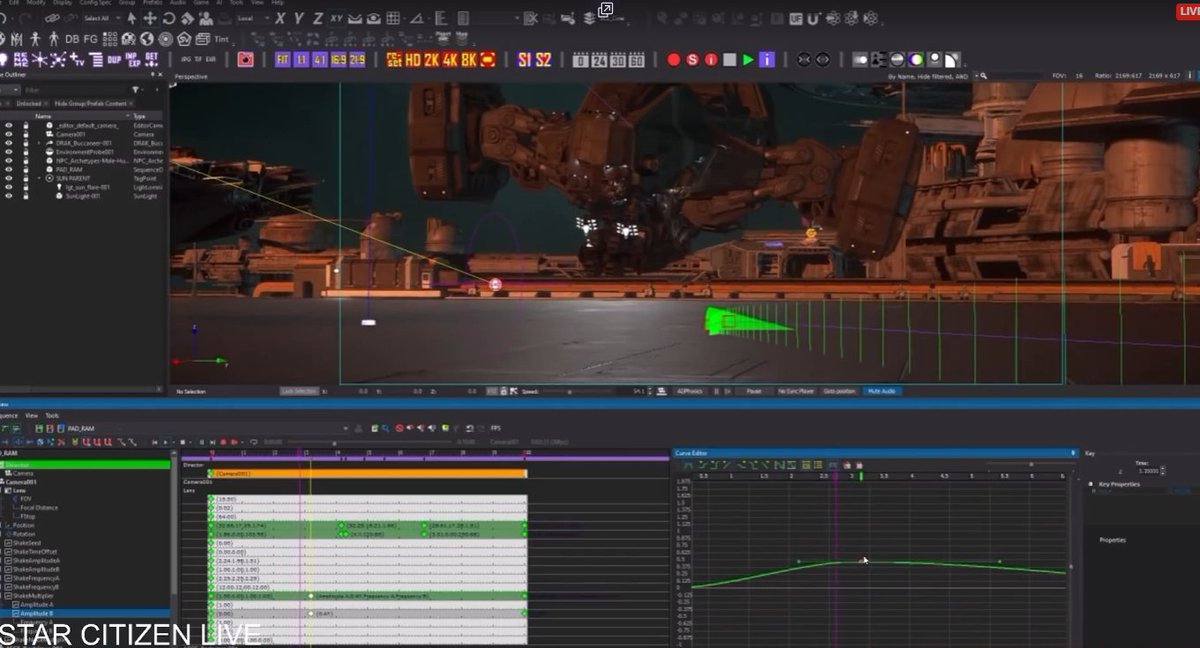The width and height of the screenshot is (1200, 648).
Task: Set frame rate to 60
Action: (x=637, y=60)
